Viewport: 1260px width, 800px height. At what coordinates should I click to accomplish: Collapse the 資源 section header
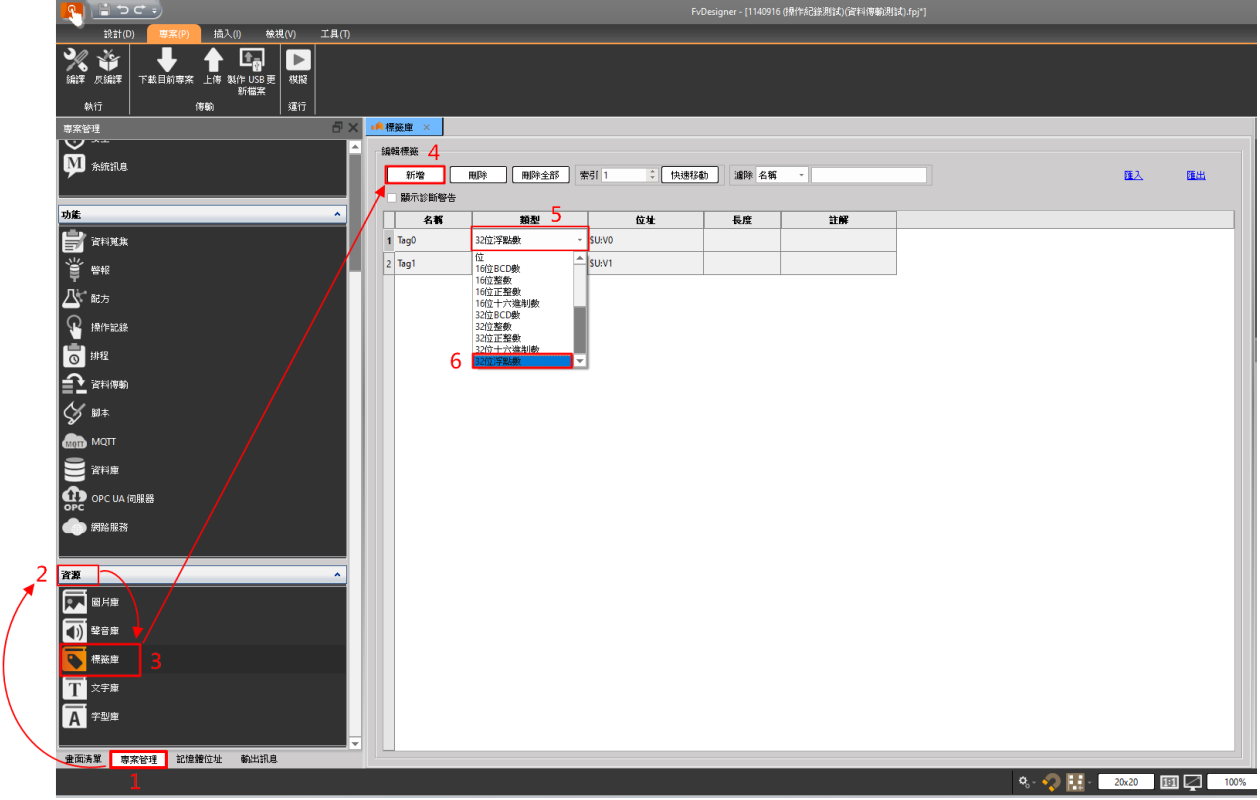click(337, 575)
